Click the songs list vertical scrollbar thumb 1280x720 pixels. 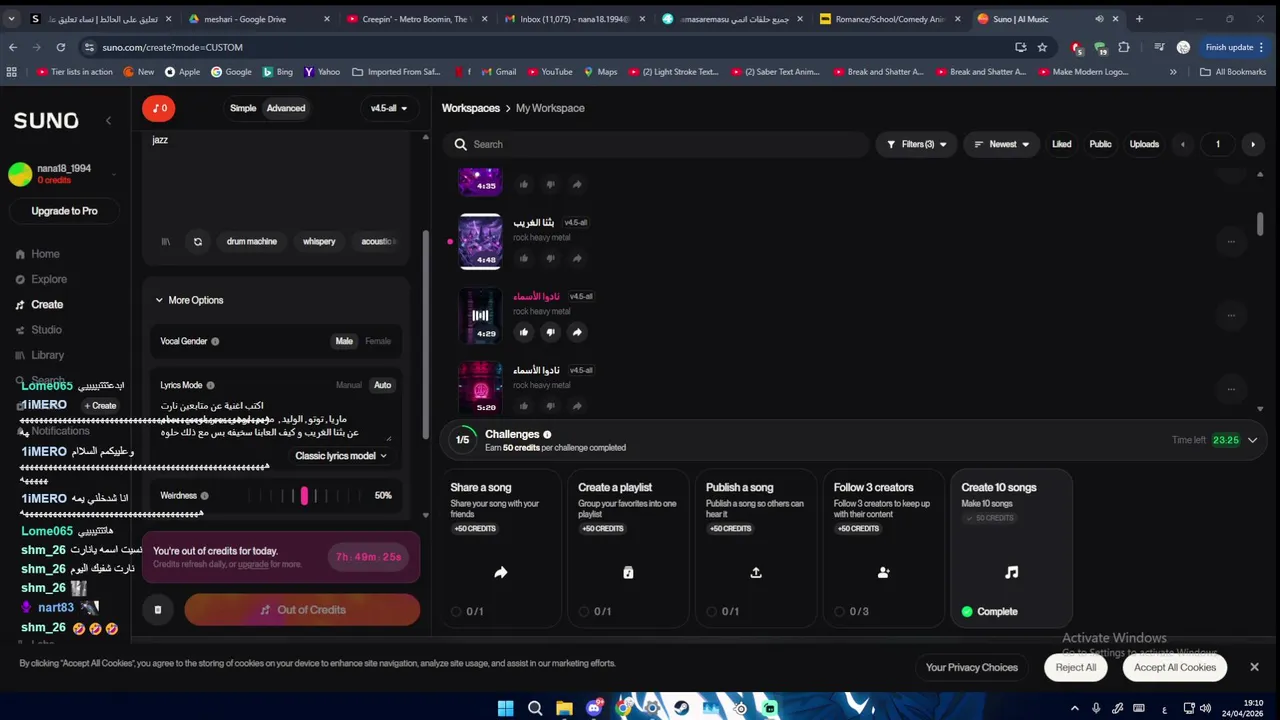coord(1260,224)
